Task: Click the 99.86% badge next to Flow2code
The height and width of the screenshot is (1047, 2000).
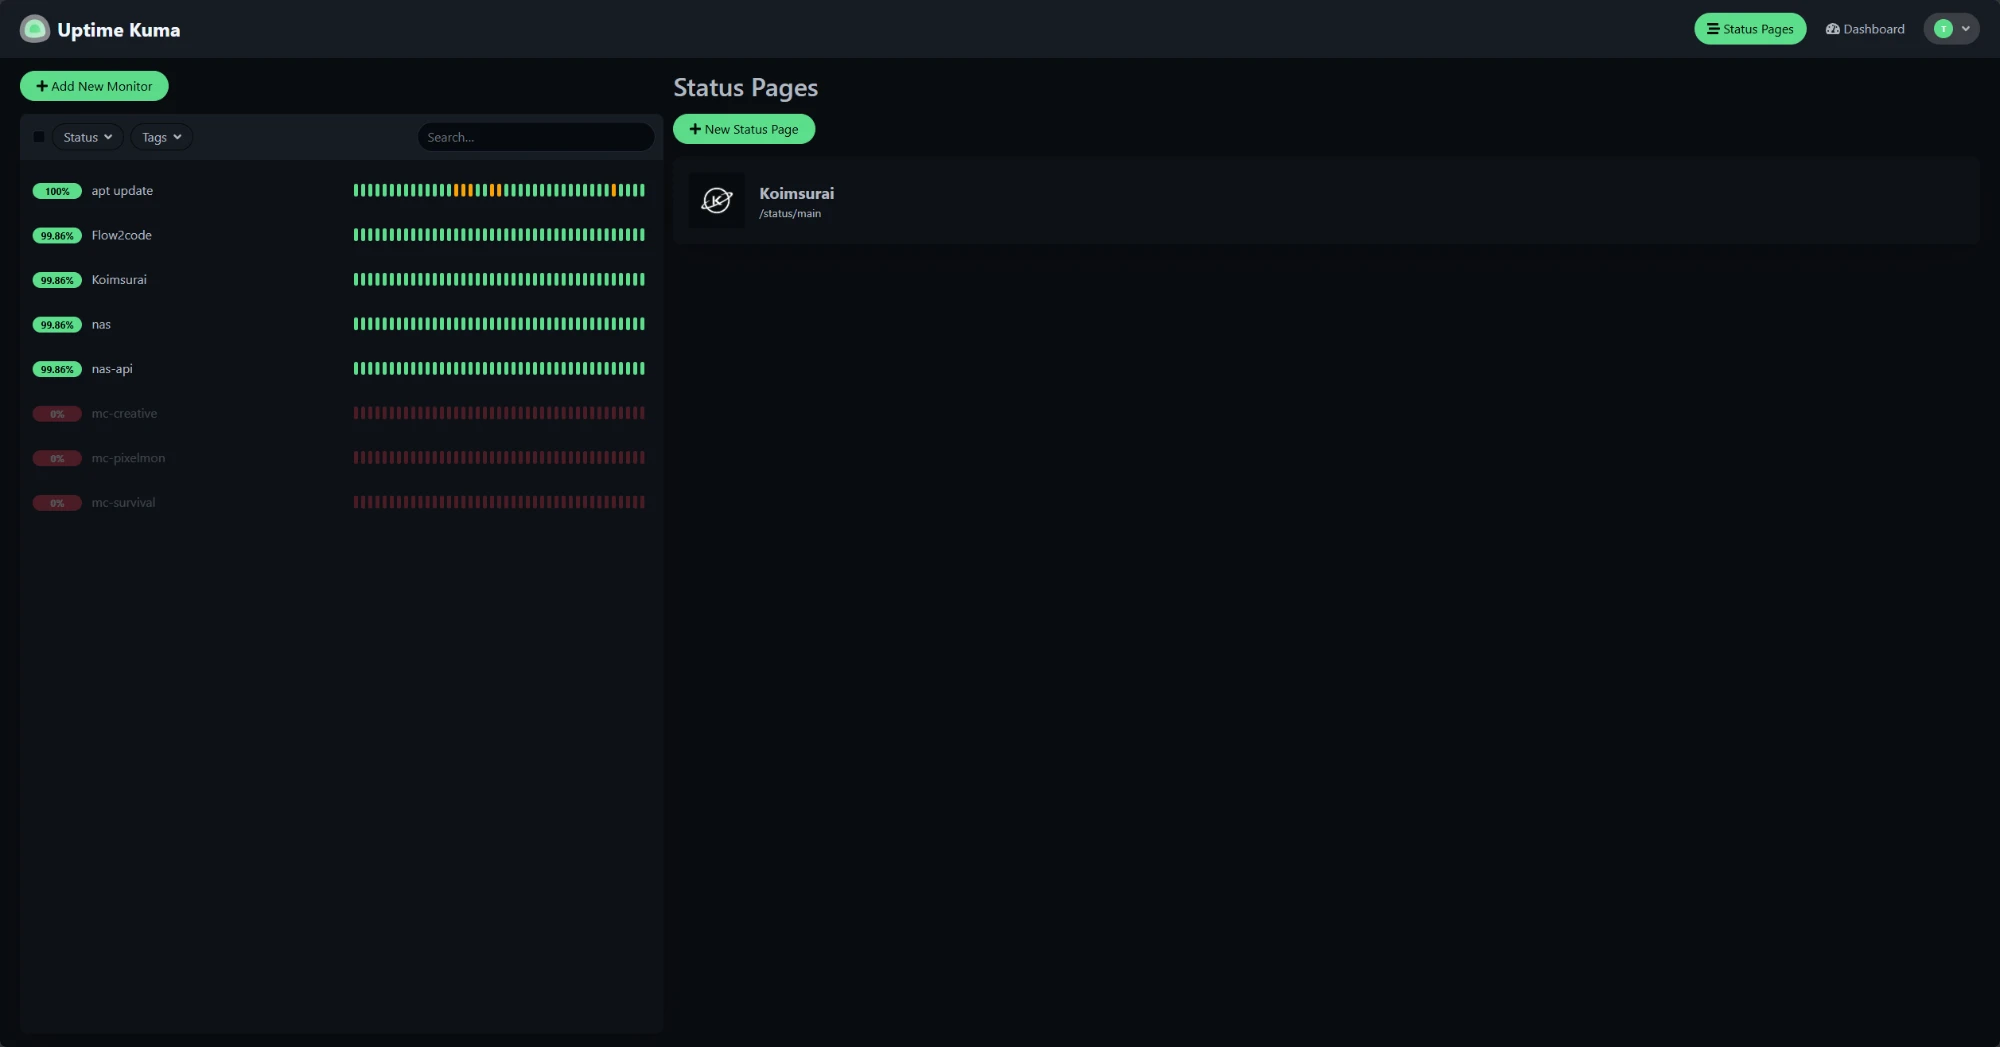Action: point(57,236)
